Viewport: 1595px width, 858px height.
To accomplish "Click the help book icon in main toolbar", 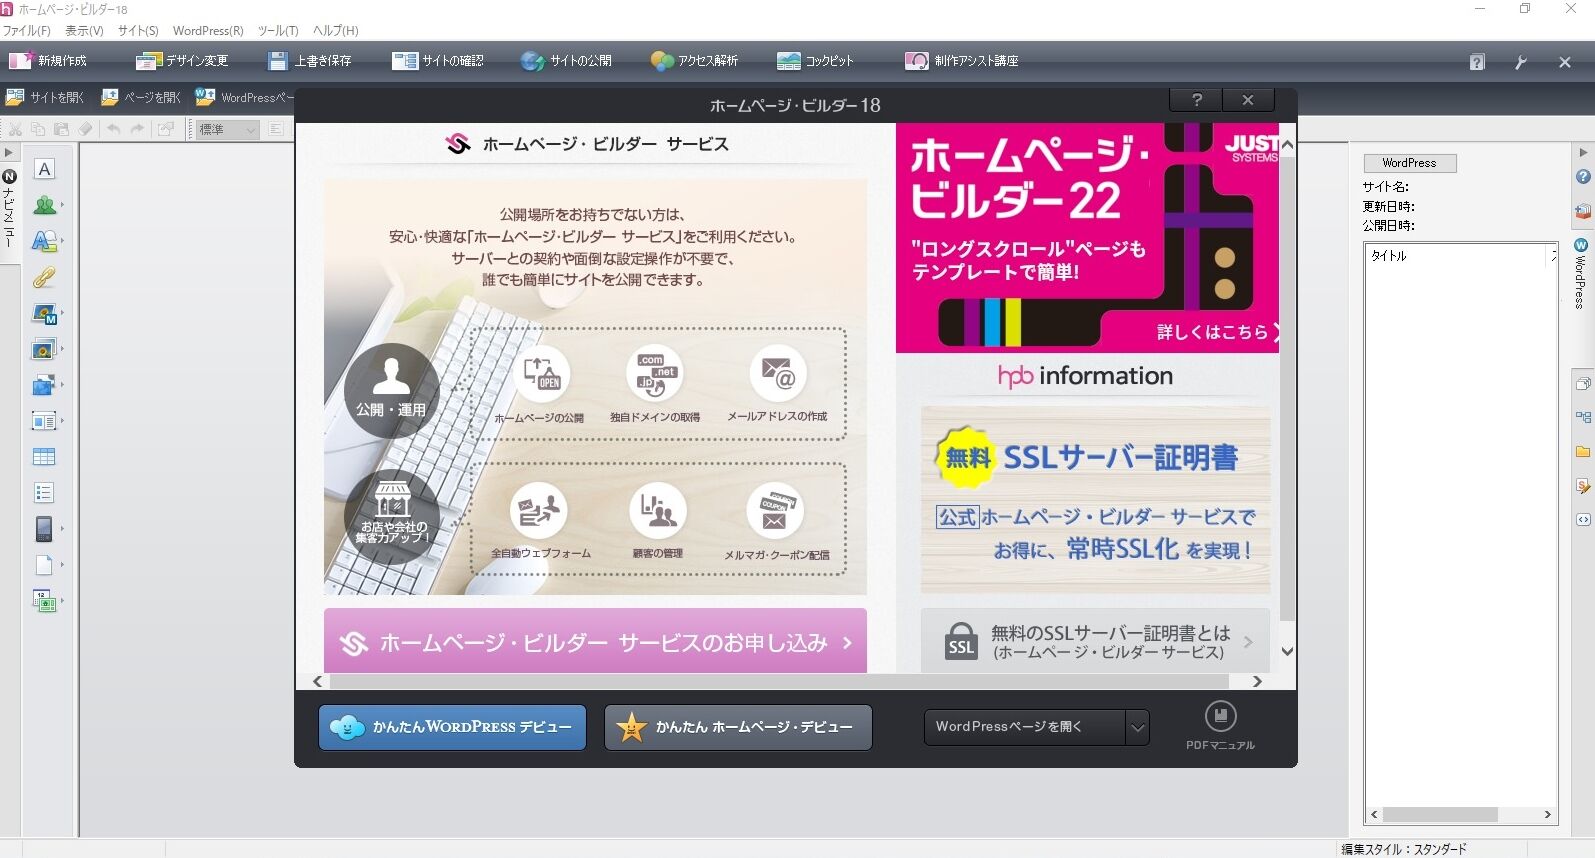I will pyautogui.click(x=1477, y=62).
